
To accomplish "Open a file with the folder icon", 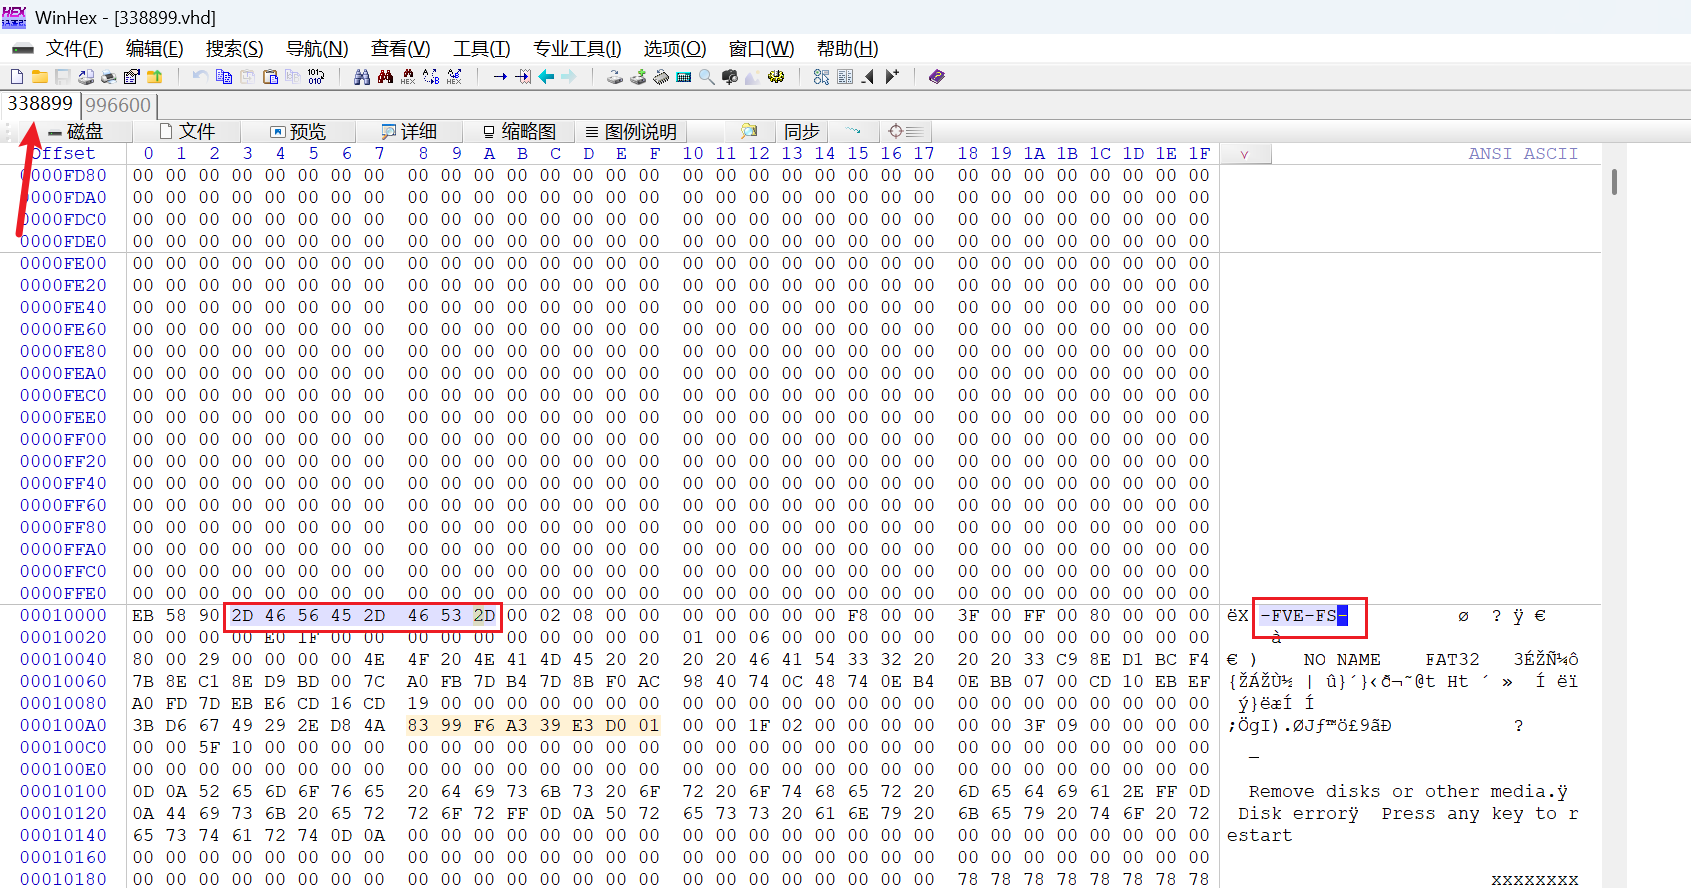I will pos(40,77).
